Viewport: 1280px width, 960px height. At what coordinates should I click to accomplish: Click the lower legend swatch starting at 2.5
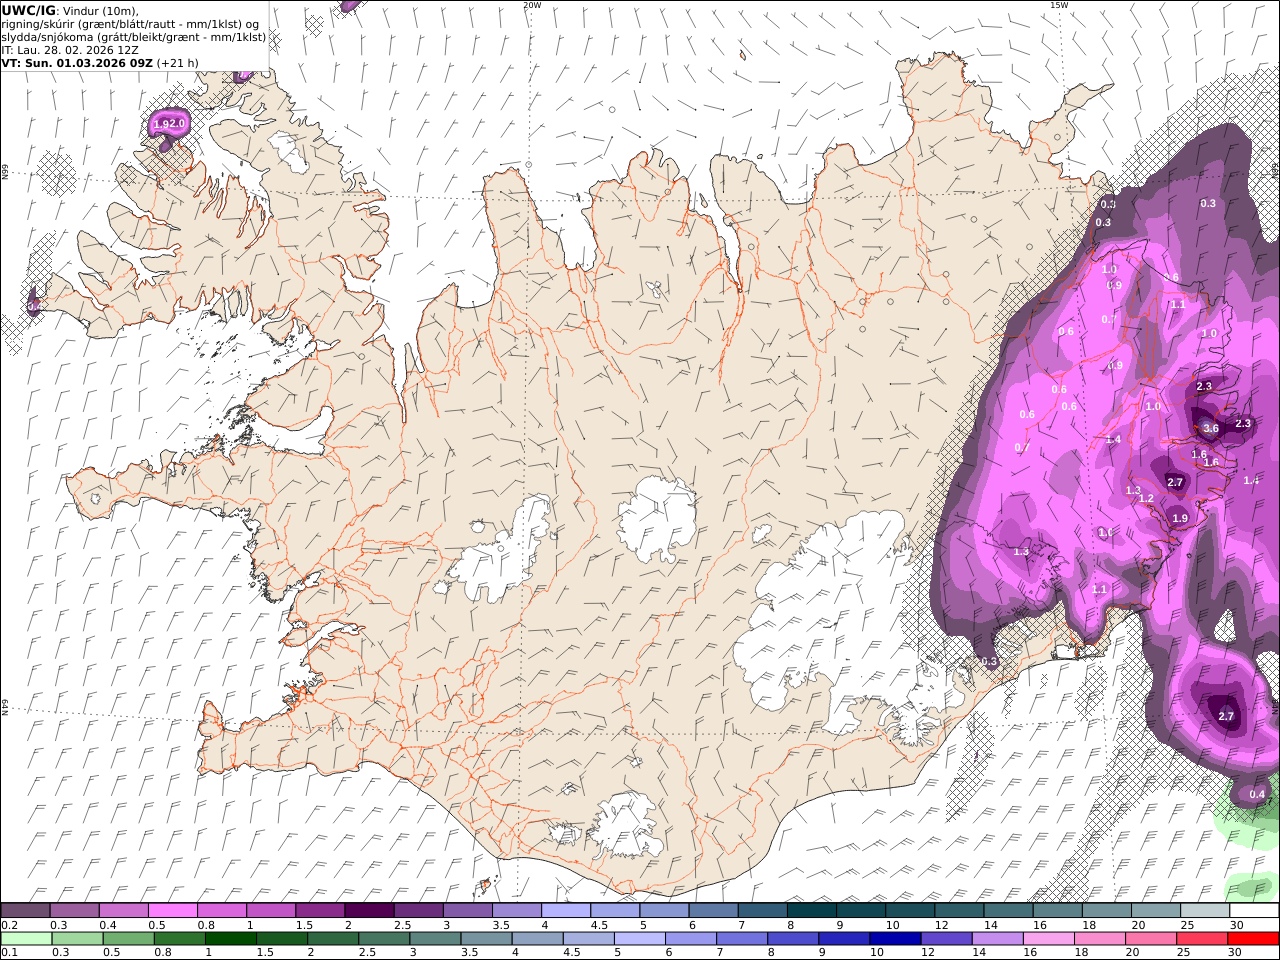point(384,939)
